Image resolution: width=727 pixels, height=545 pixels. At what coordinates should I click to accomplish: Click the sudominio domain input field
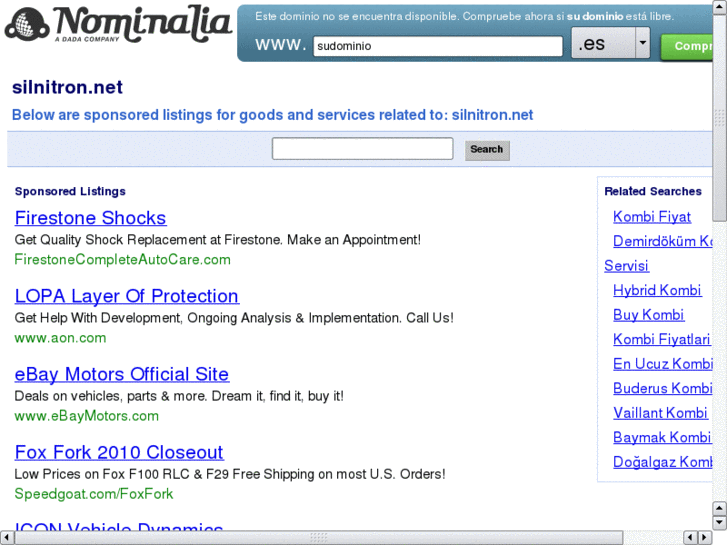[x=438, y=46]
